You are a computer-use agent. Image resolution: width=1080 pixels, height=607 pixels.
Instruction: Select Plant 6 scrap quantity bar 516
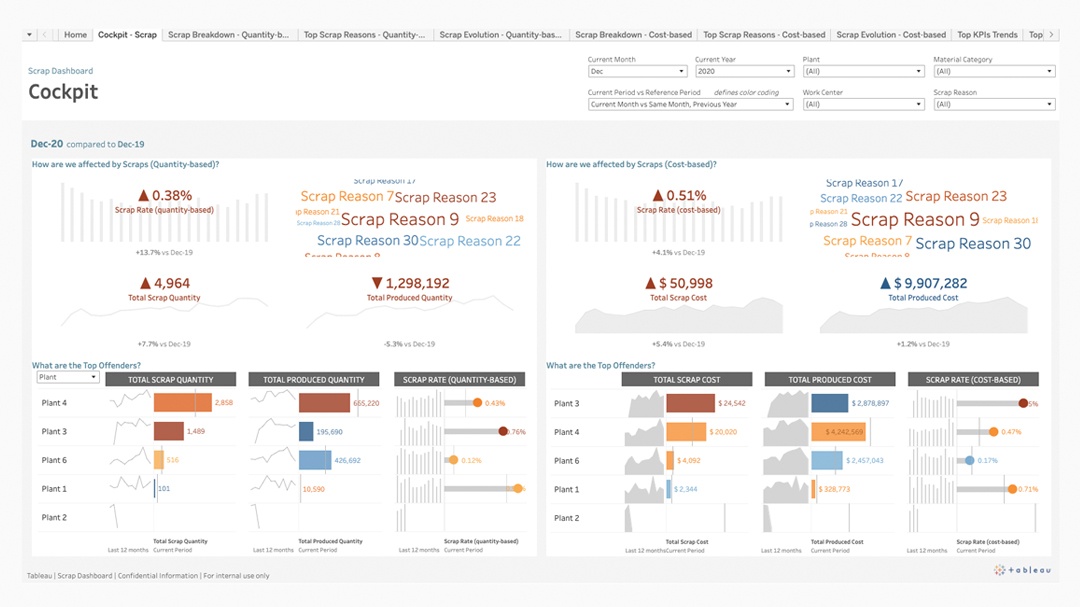[158, 460]
